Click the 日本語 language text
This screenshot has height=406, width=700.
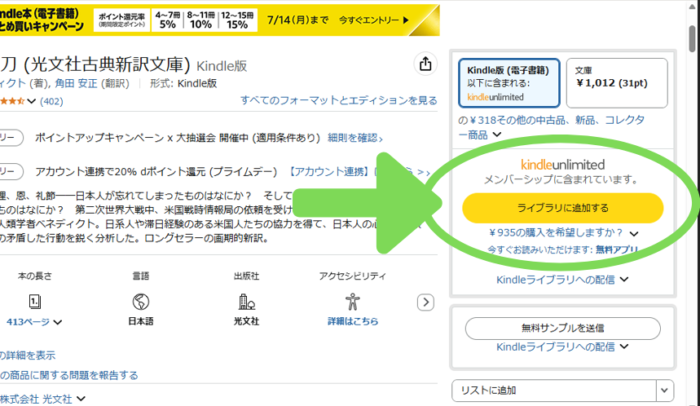pos(141,321)
